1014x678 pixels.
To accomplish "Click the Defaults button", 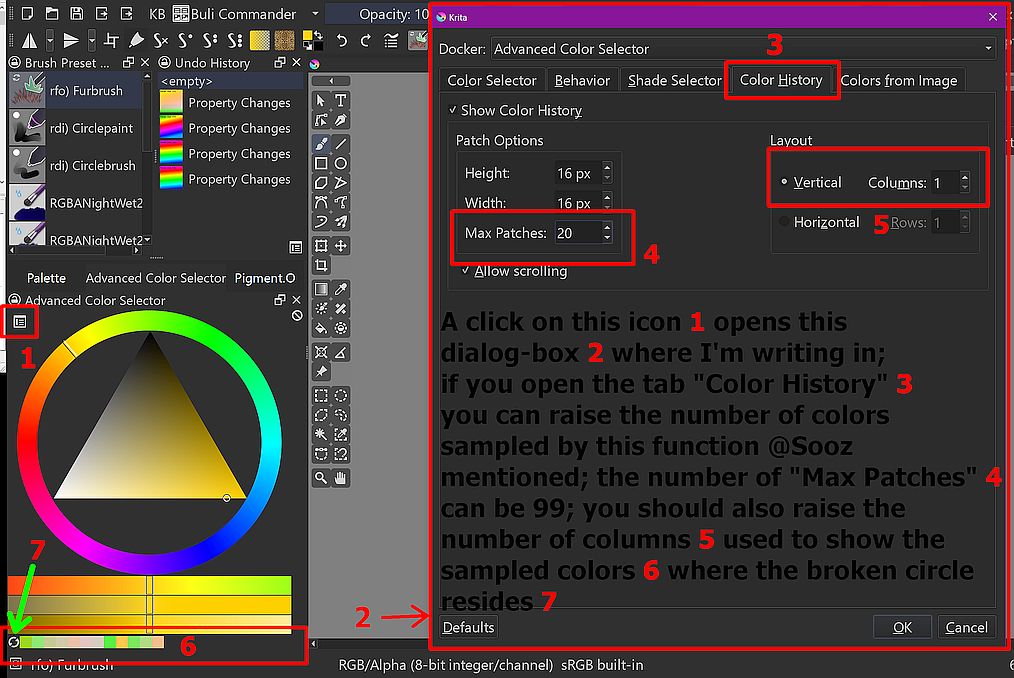I will 468,627.
